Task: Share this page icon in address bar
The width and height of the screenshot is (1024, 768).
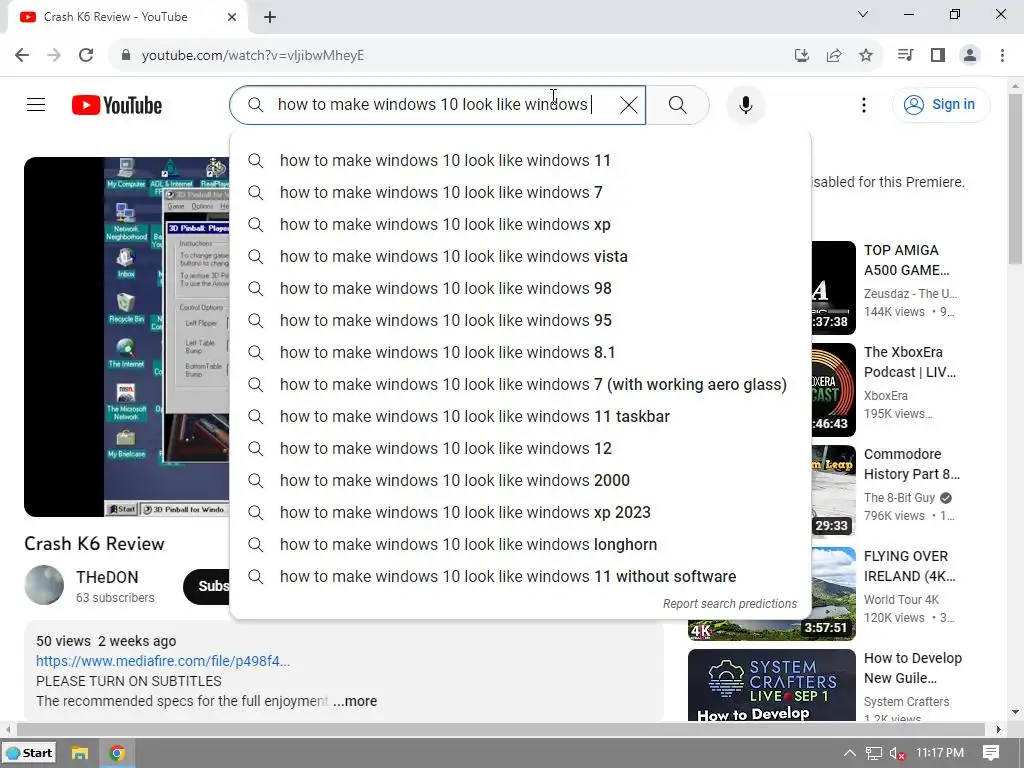Action: [834, 55]
